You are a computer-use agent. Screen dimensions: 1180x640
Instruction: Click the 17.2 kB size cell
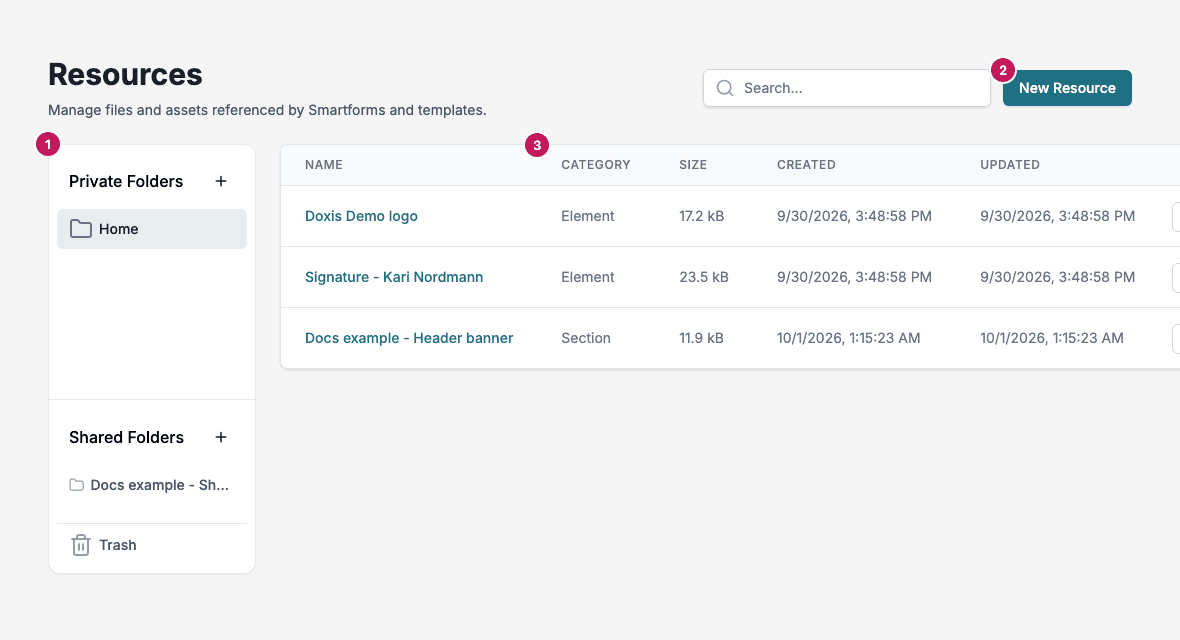[701, 216]
